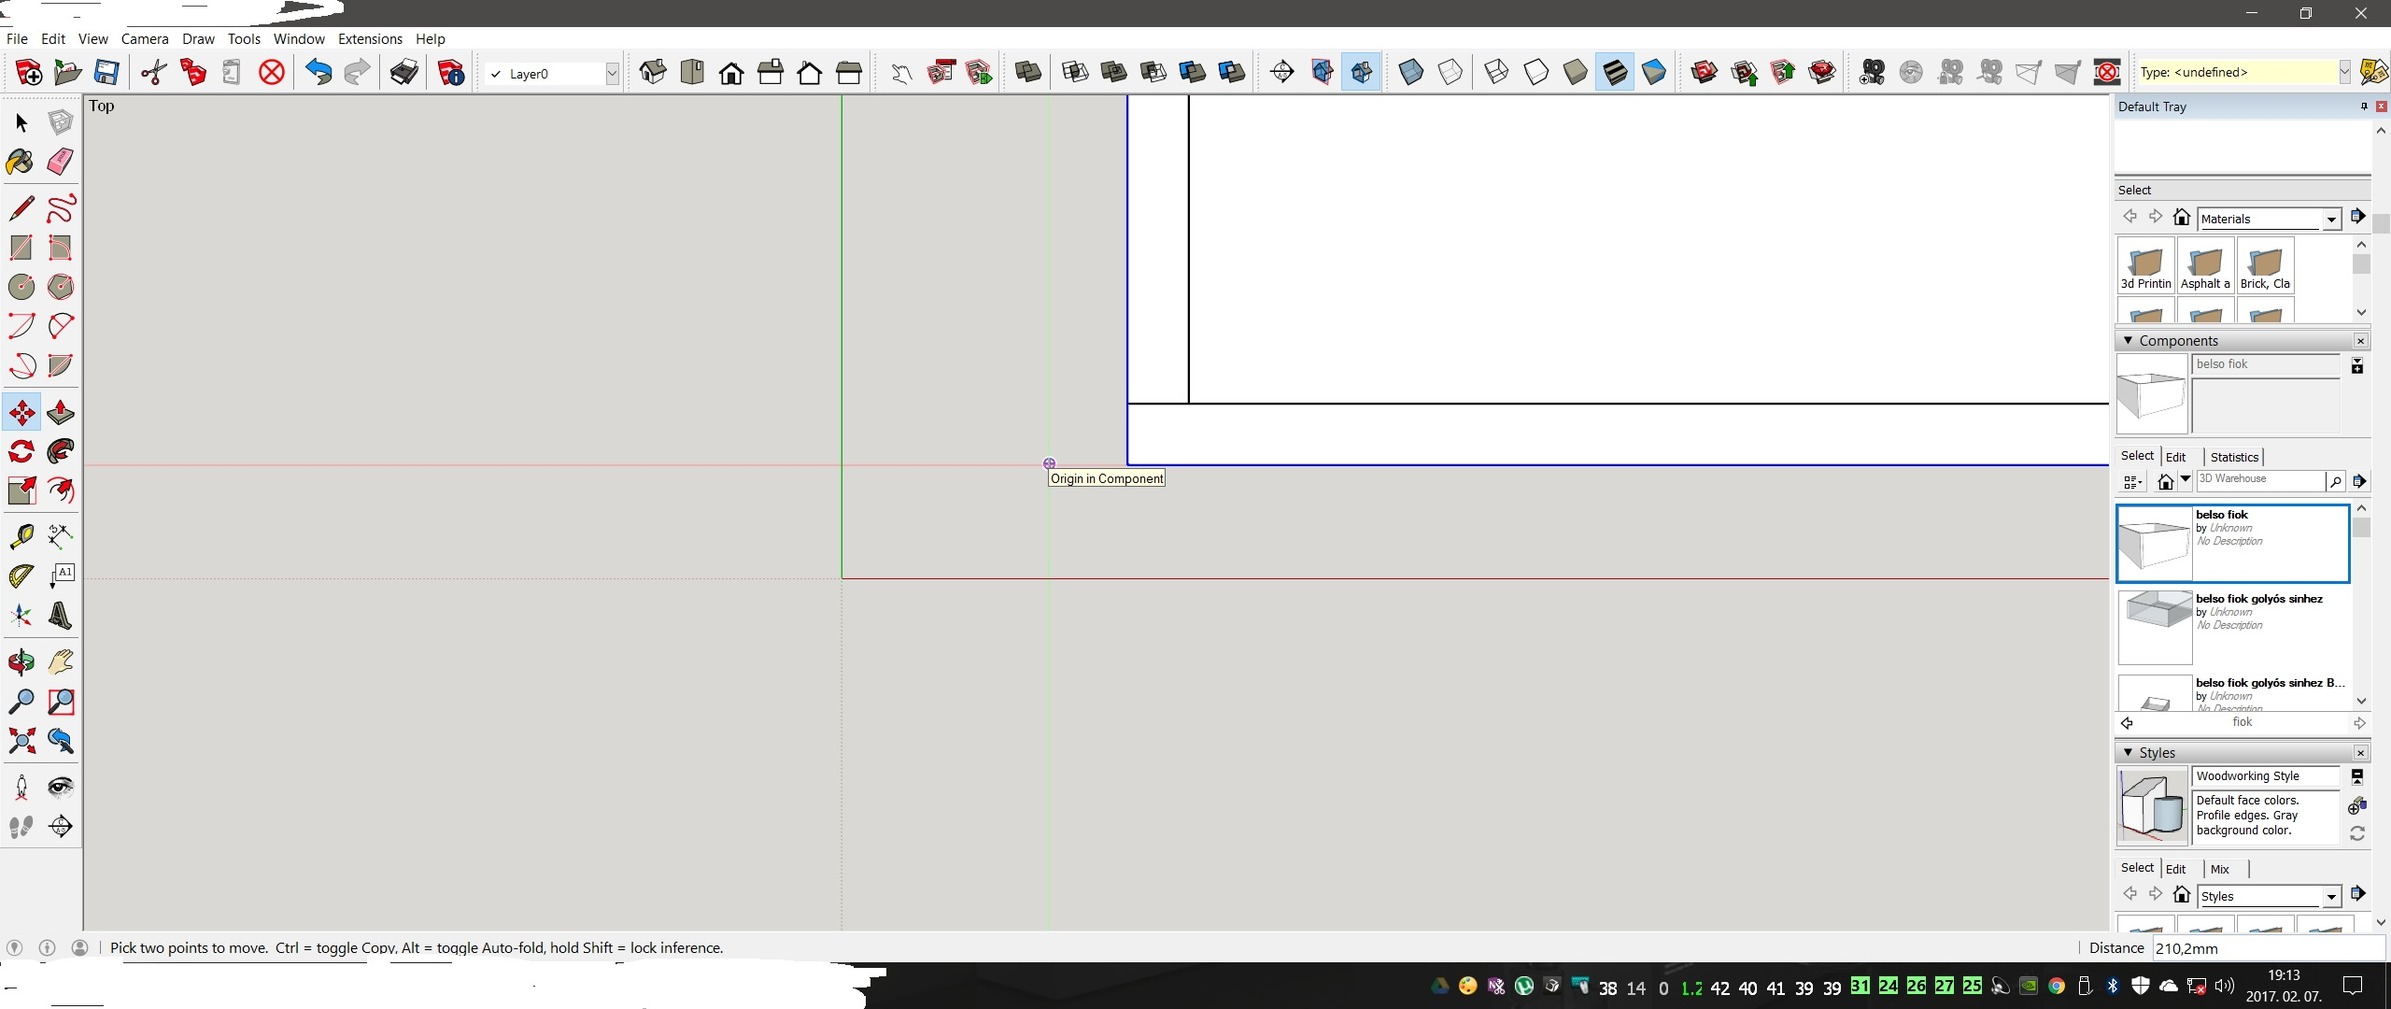The height and width of the screenshot is (1009, 2391).
Task: Select the Rotate tool
Action: coord(21,451)
